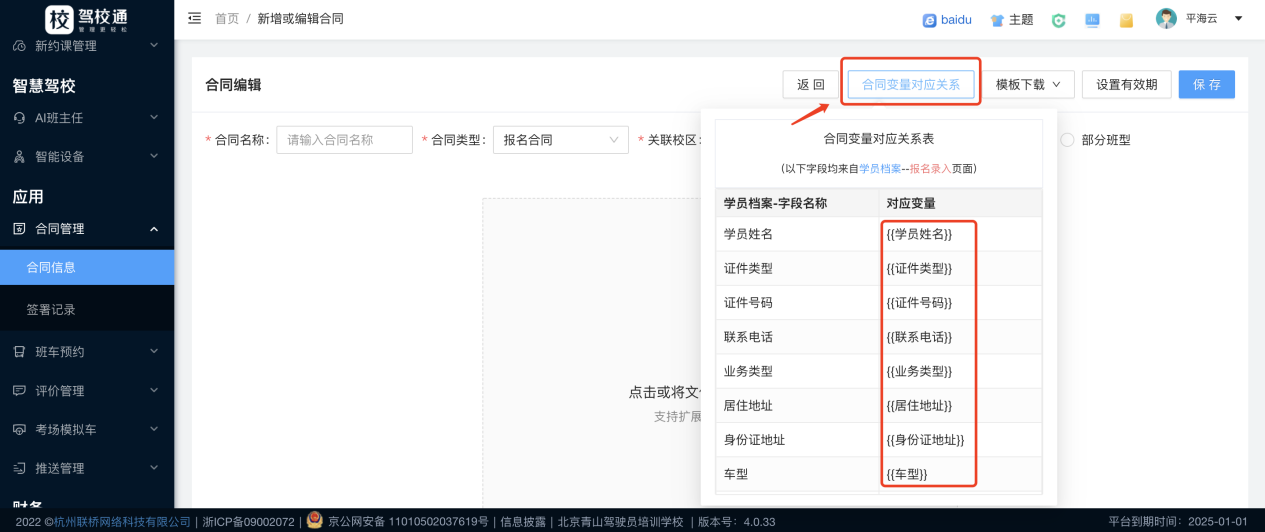This screenshot has width=1265, height=532.
Task: Collapse the 合同管理 menu chevron
Action: click(153, 229)
